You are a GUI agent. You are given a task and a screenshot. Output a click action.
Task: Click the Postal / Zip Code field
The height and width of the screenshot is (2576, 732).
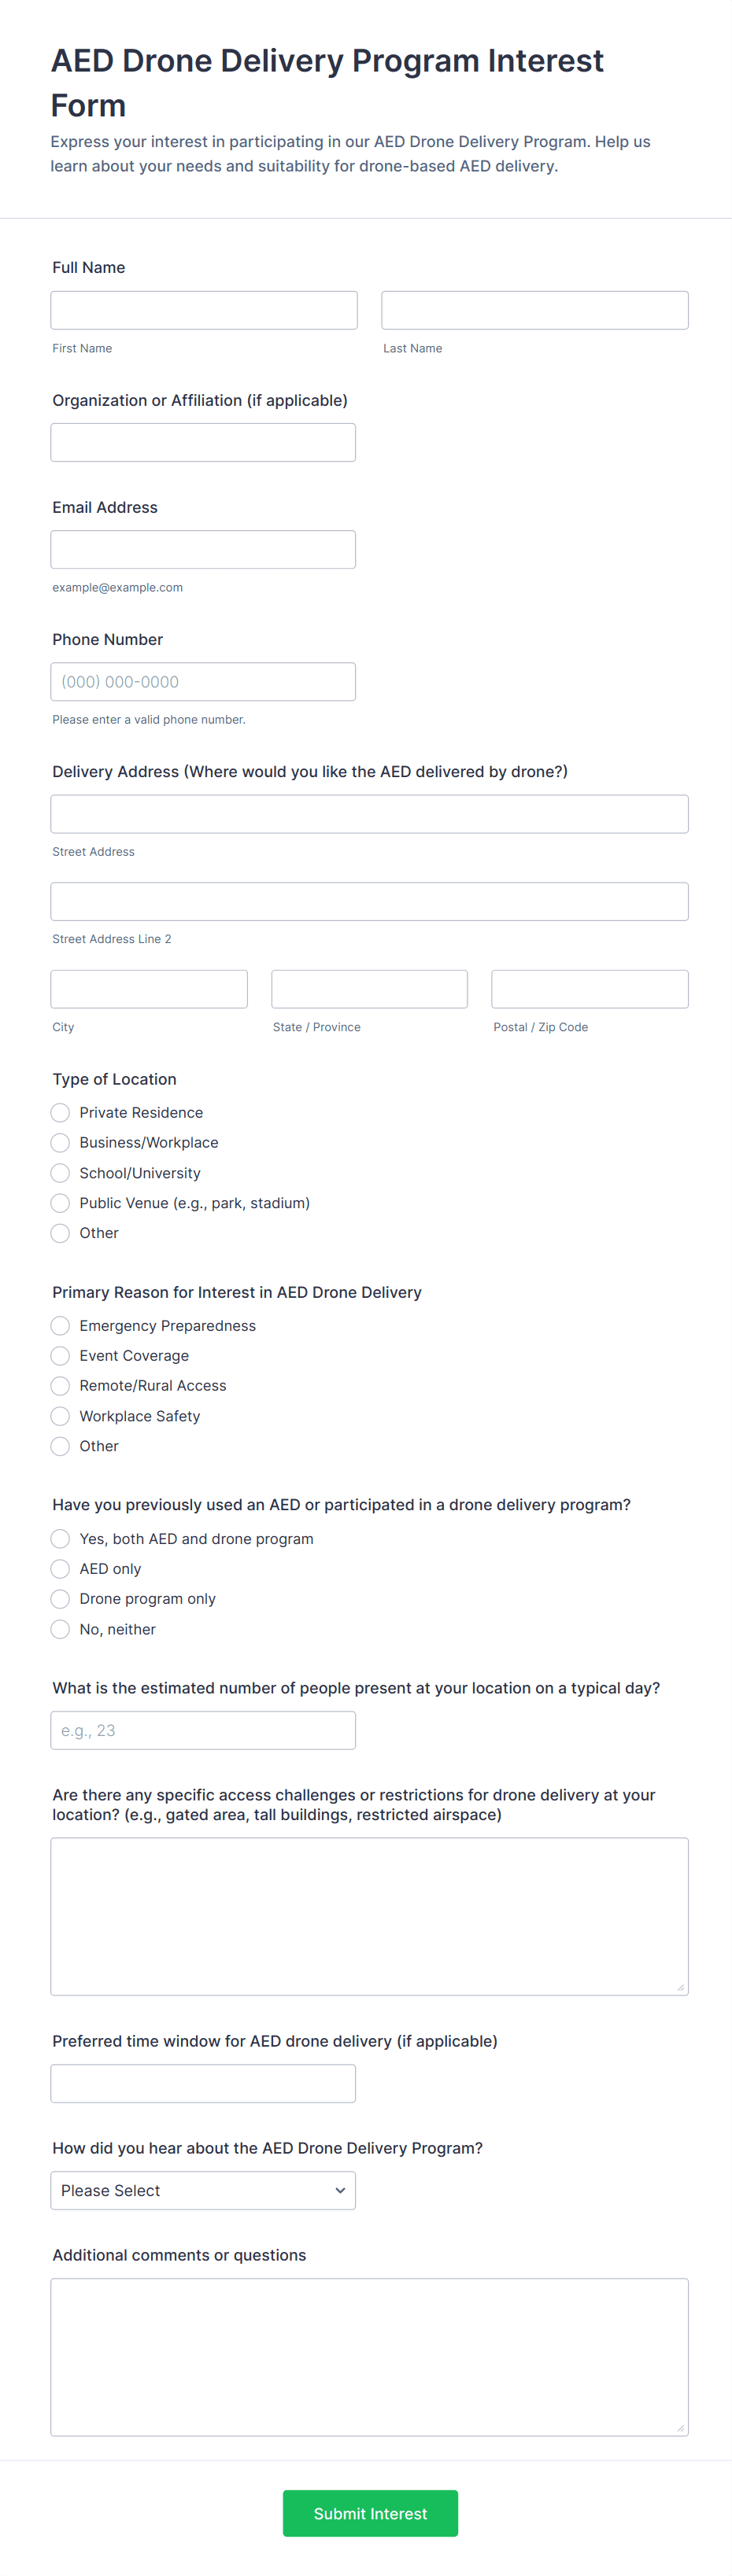[x=589, y=989]
